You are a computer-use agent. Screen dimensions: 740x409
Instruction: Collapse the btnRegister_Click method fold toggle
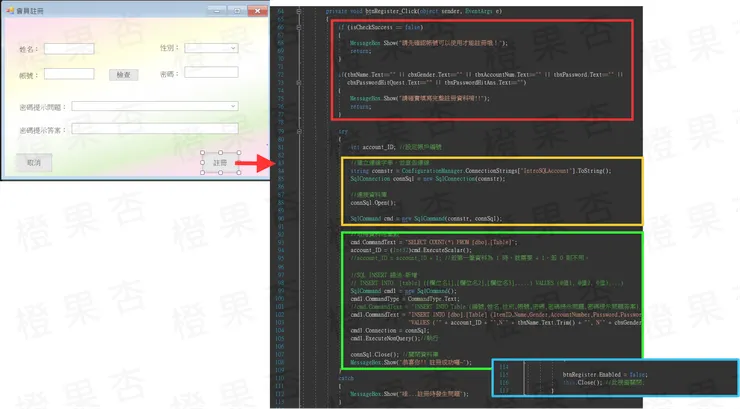(299, 11)
